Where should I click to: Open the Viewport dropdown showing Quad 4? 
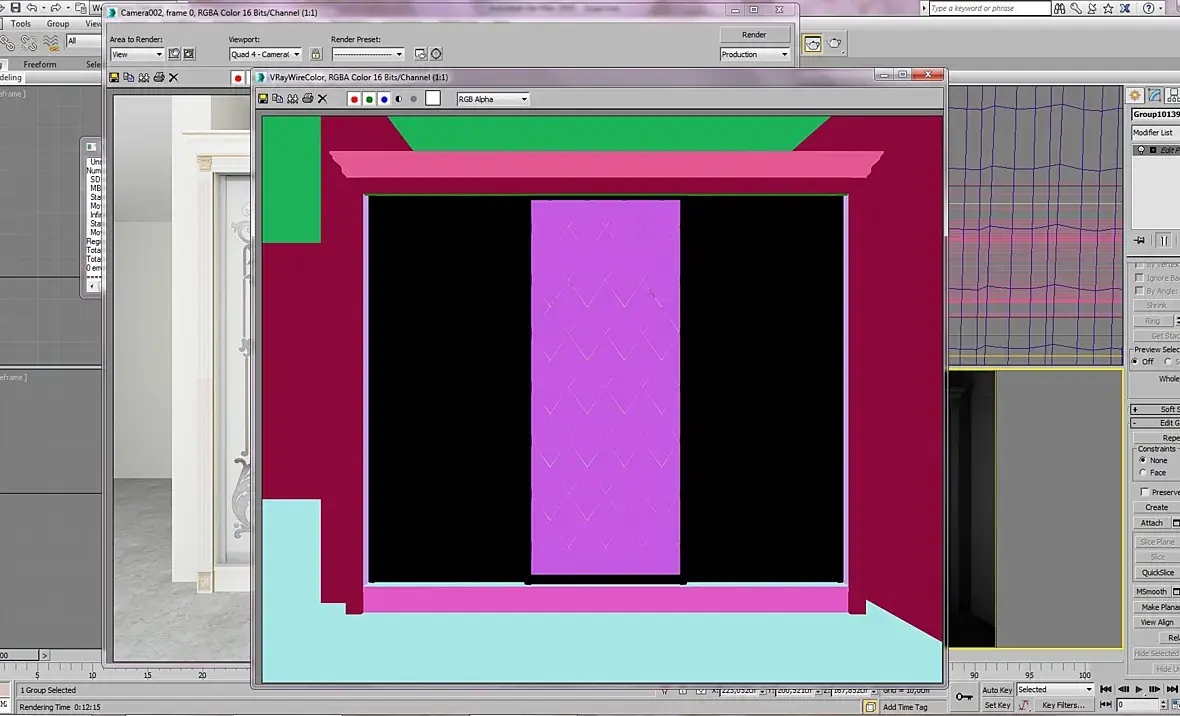265,54
